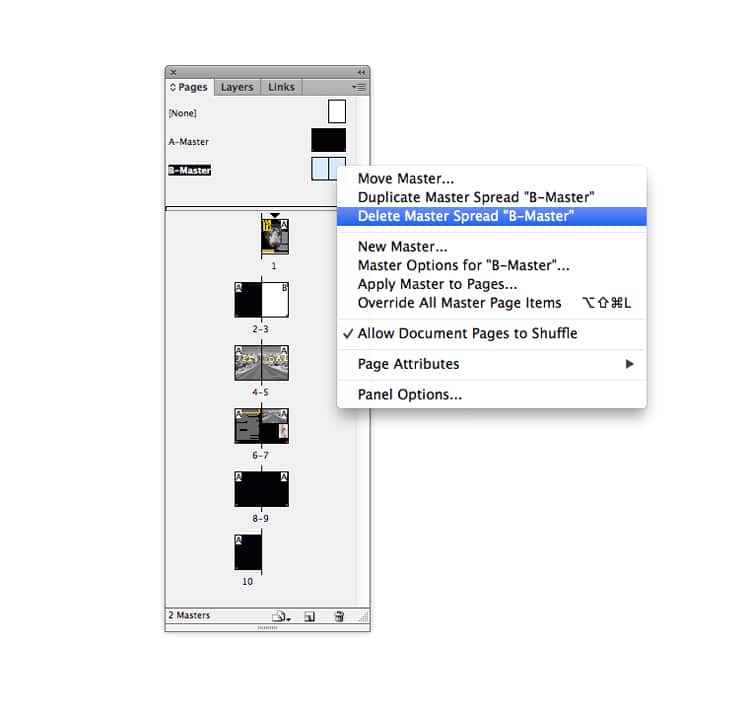Select the spread 4-5 thumbnail

click(x=262, y=363)
